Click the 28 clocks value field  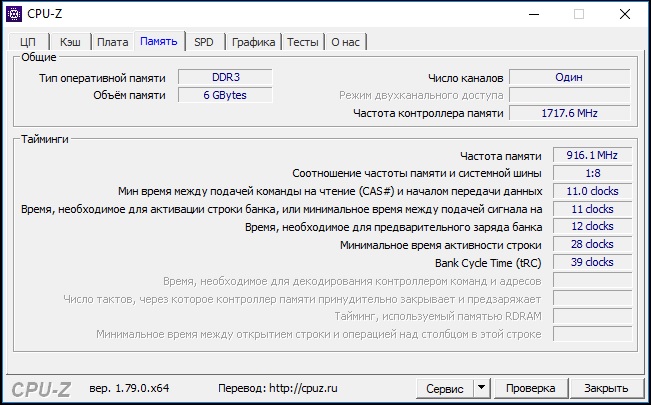click(x=592, y=244)
